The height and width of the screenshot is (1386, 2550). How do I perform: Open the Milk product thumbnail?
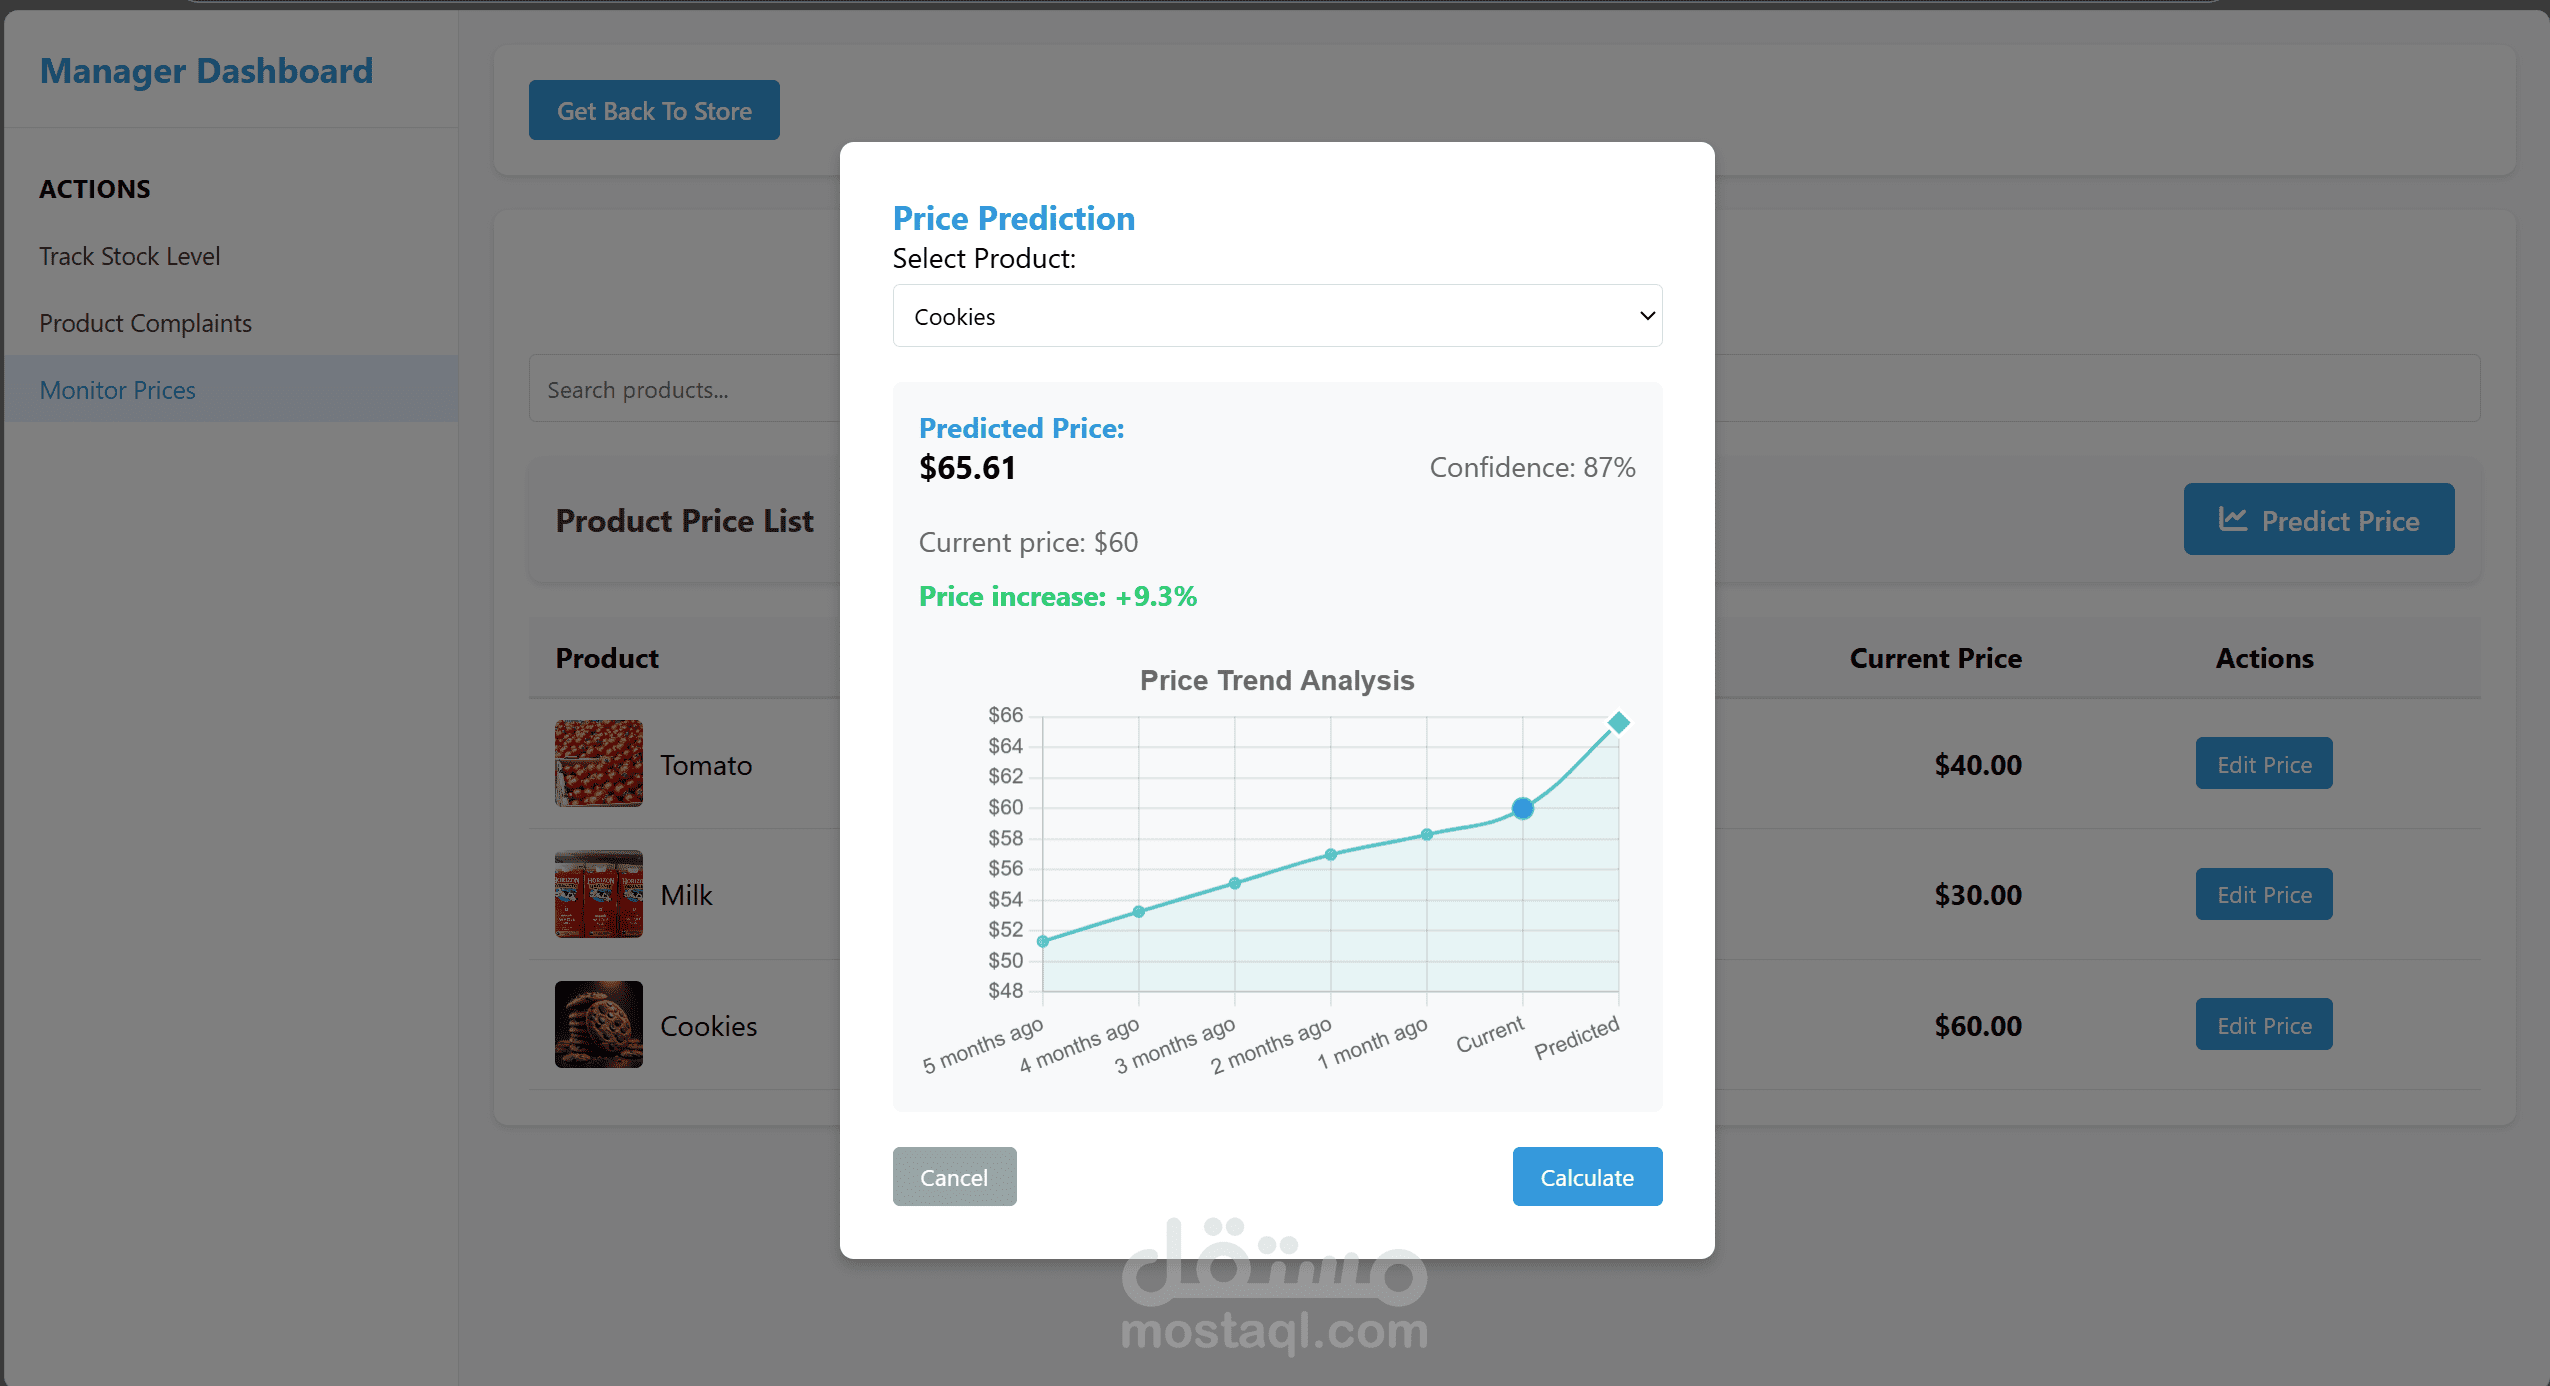(599, 894)
